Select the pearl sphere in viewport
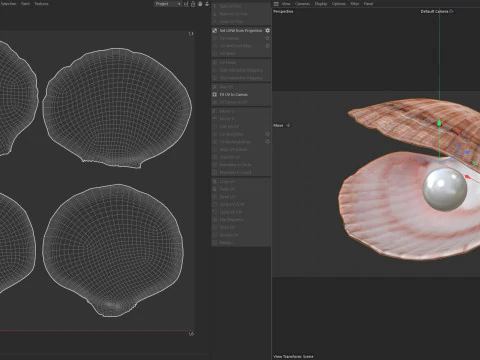This screenshot has height=360, width=480. pos(444,189)
